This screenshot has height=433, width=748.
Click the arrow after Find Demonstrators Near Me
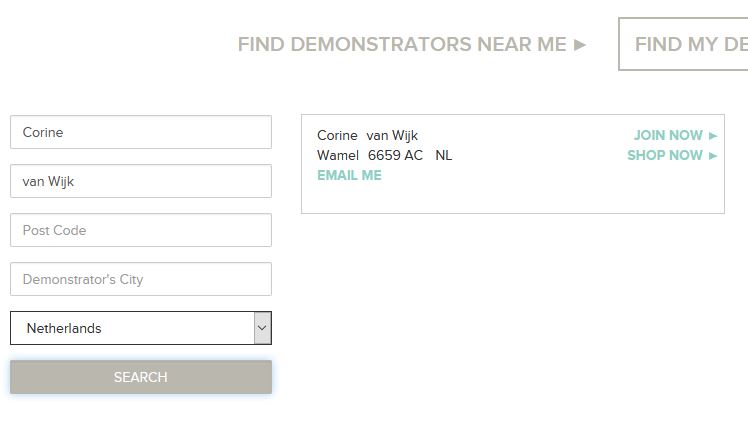(x=580, y=45)
